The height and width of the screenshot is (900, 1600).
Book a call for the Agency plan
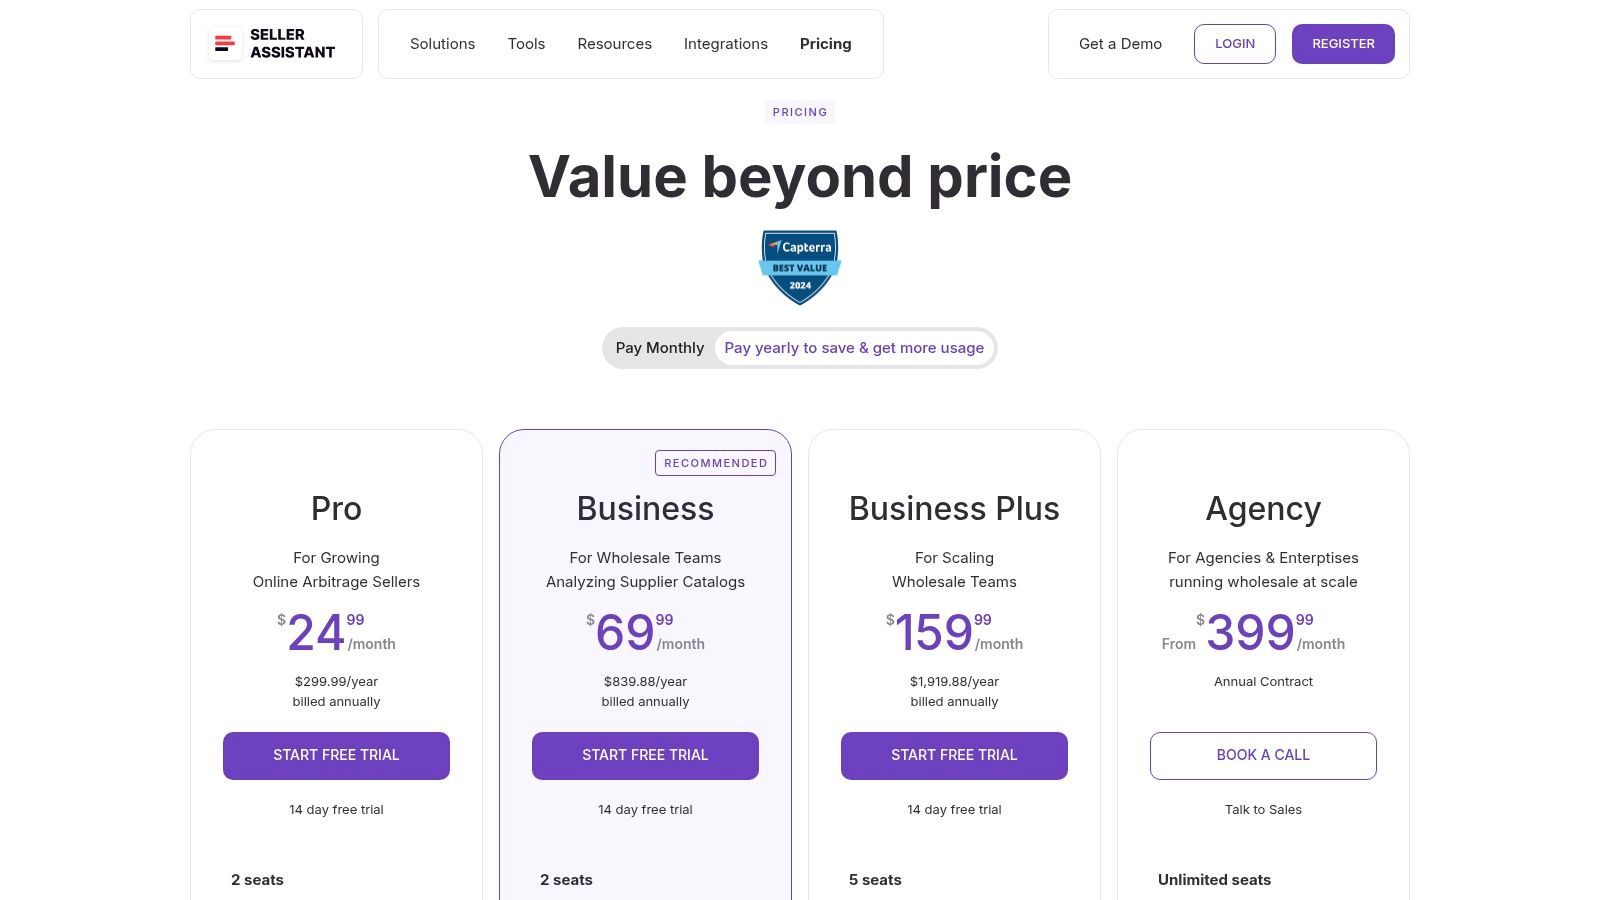1263,755
